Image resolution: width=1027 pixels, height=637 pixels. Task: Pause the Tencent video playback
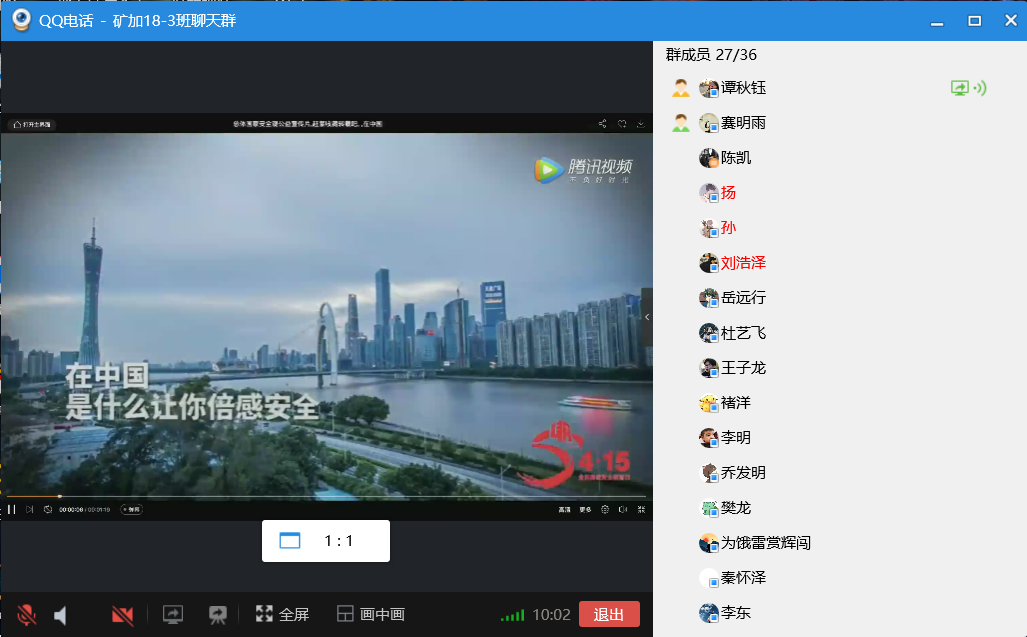coord(12,509)
